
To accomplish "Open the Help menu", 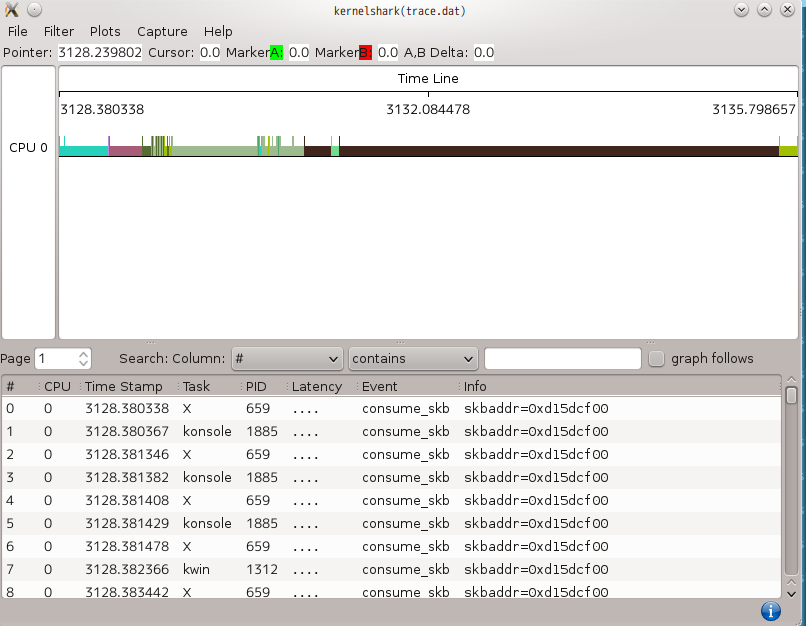I will coord(218,31).
